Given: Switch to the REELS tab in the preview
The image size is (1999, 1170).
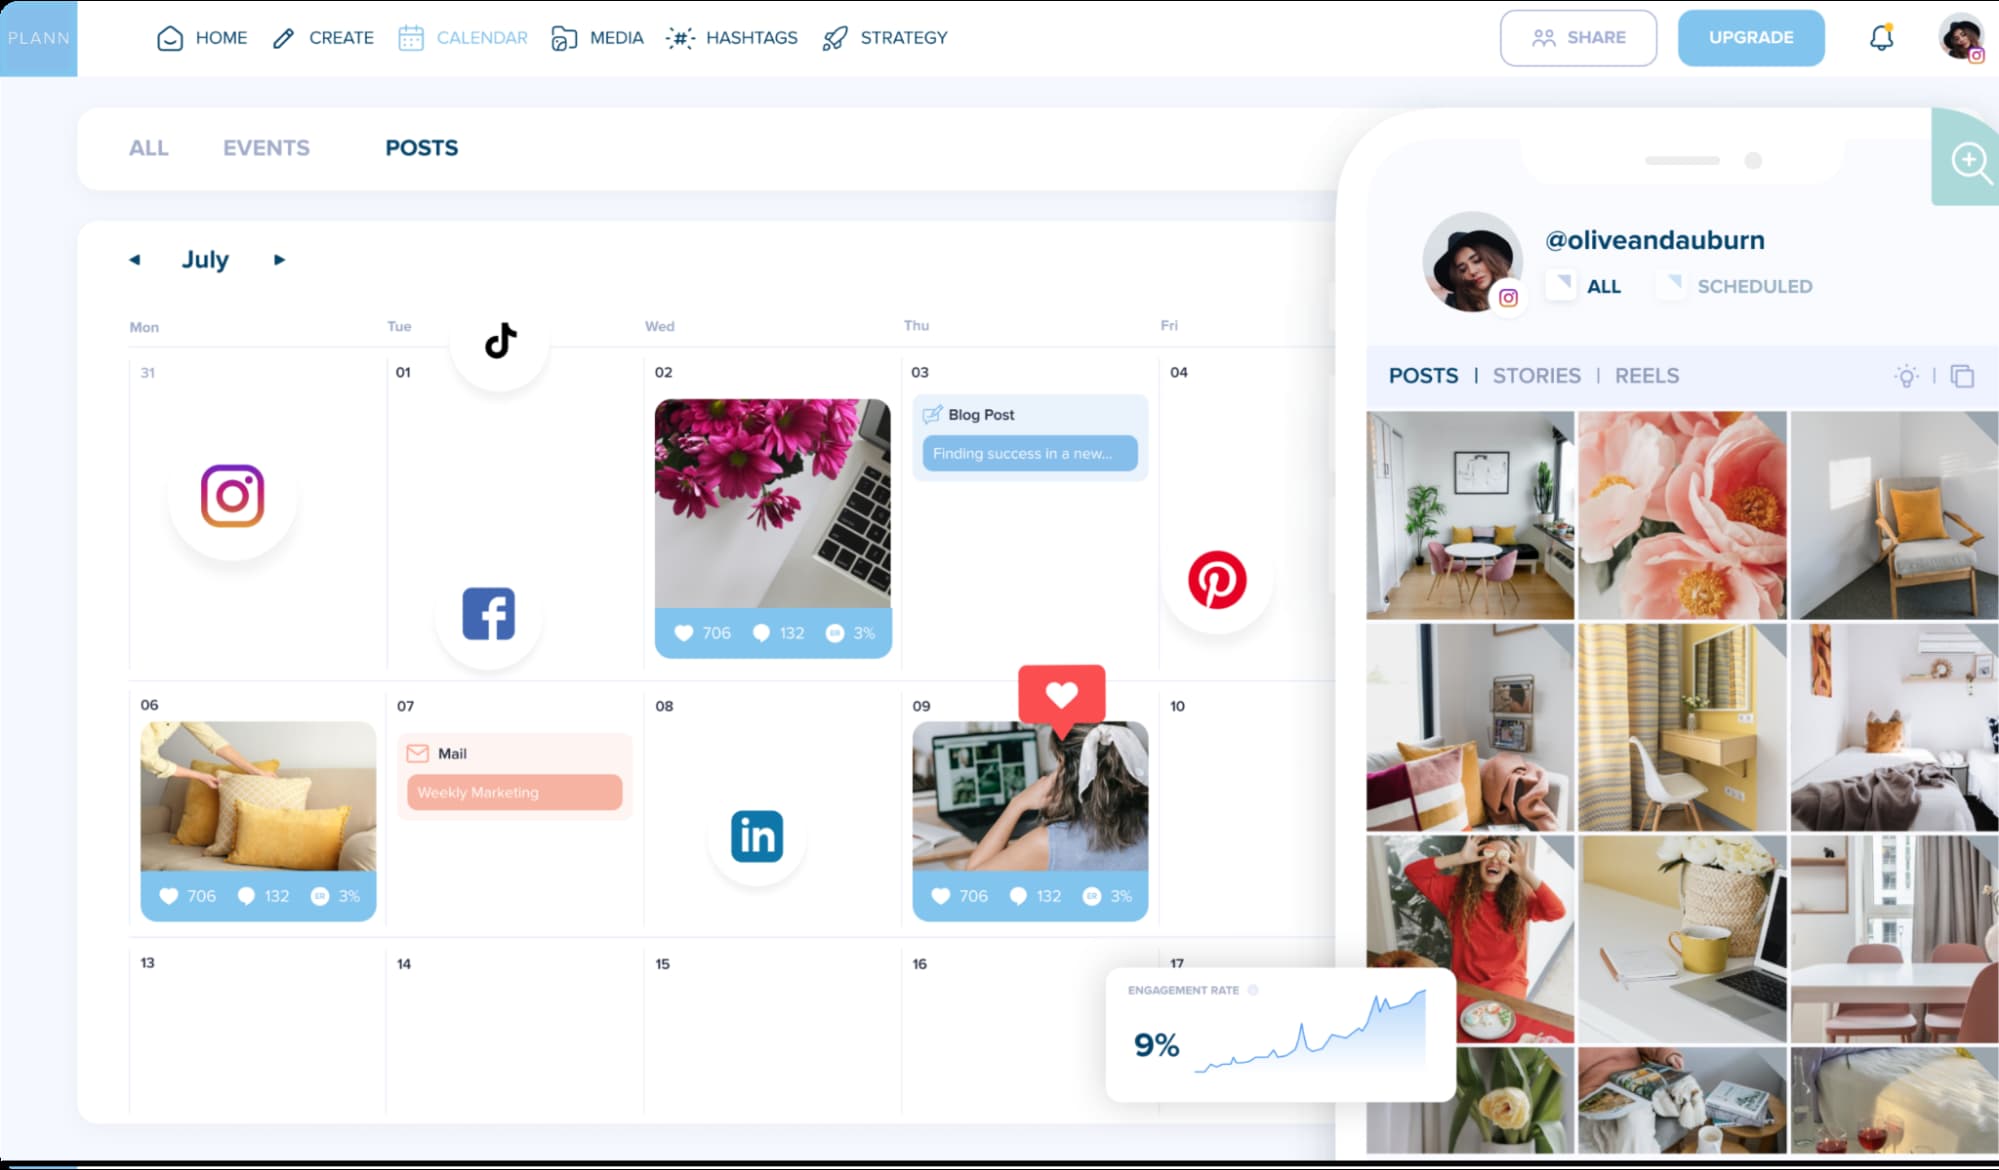Looking at the screenshot, I should (1646, 376).
